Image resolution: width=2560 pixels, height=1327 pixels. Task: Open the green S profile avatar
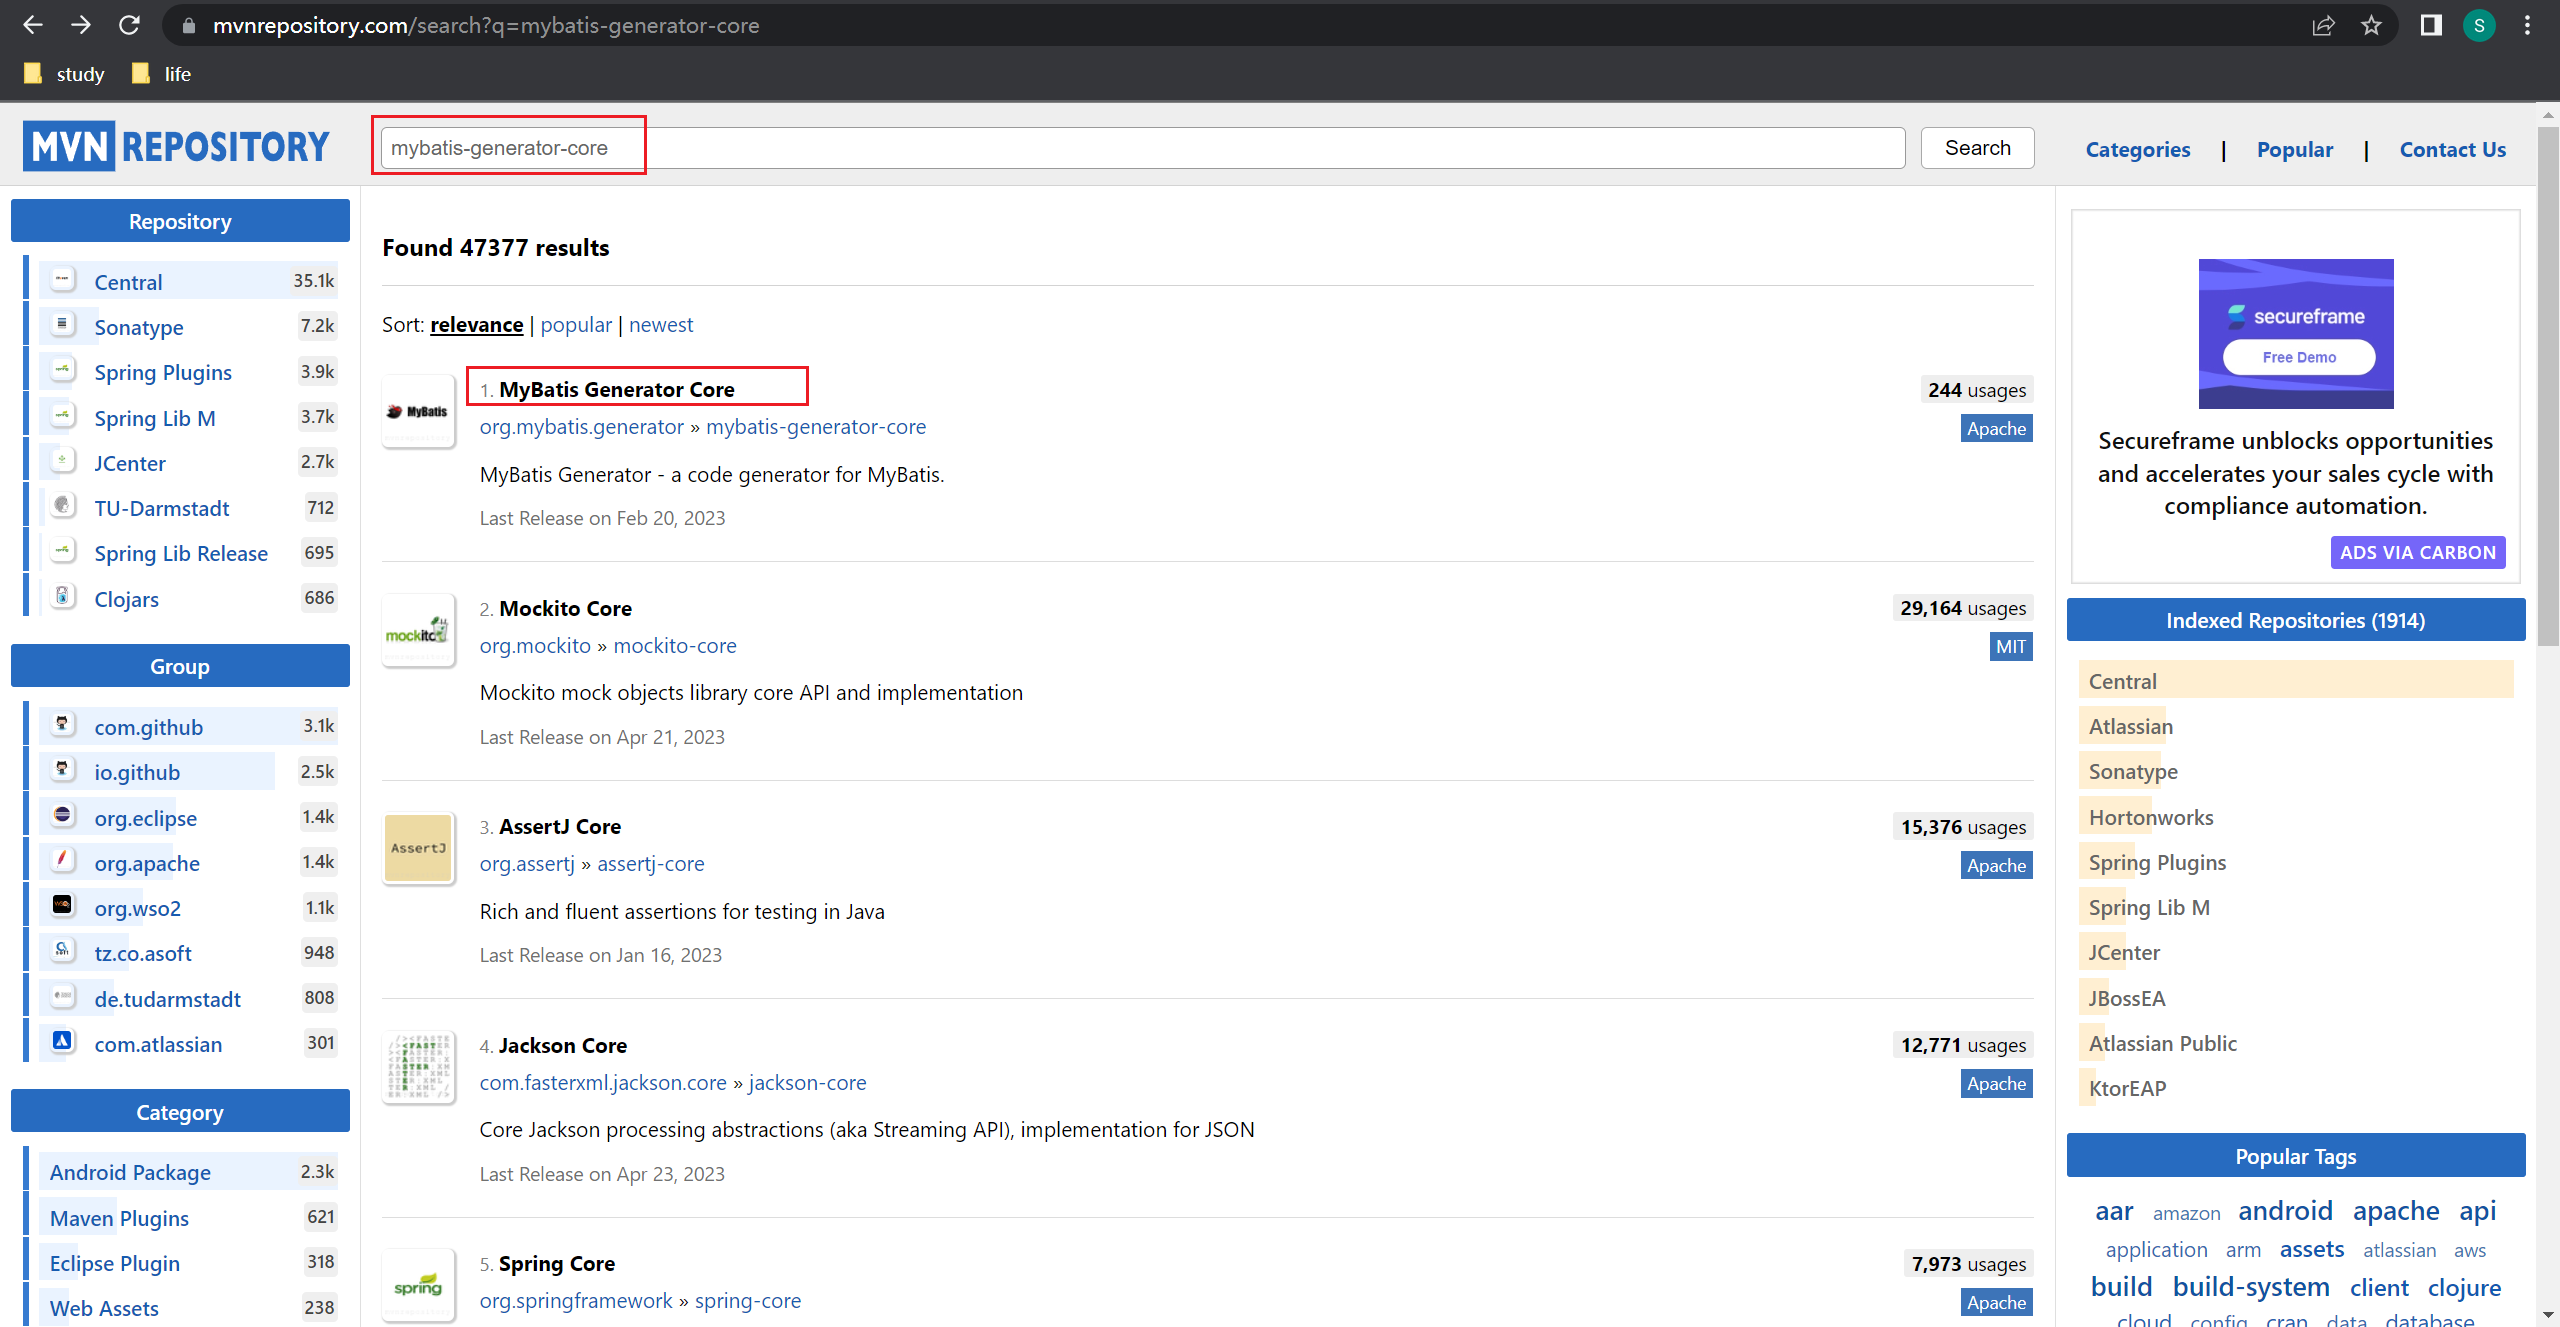(2479, 25)
